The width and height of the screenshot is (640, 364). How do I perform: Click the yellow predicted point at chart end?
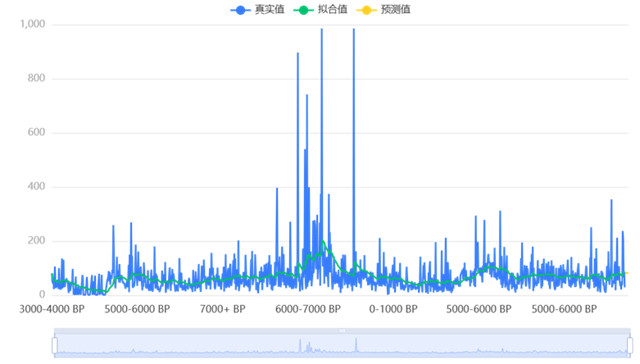[627, 273]
